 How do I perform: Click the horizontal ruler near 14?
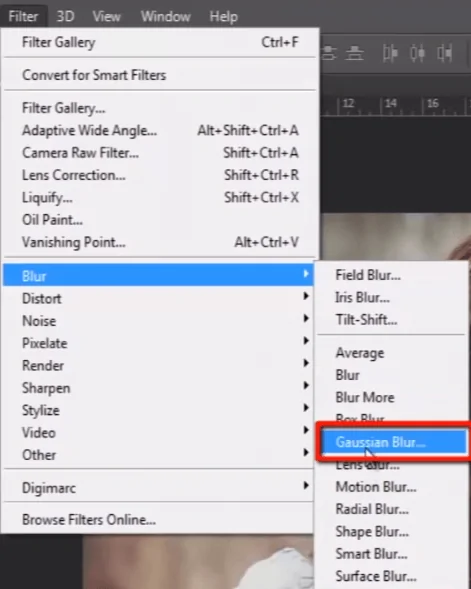(391, 104)
